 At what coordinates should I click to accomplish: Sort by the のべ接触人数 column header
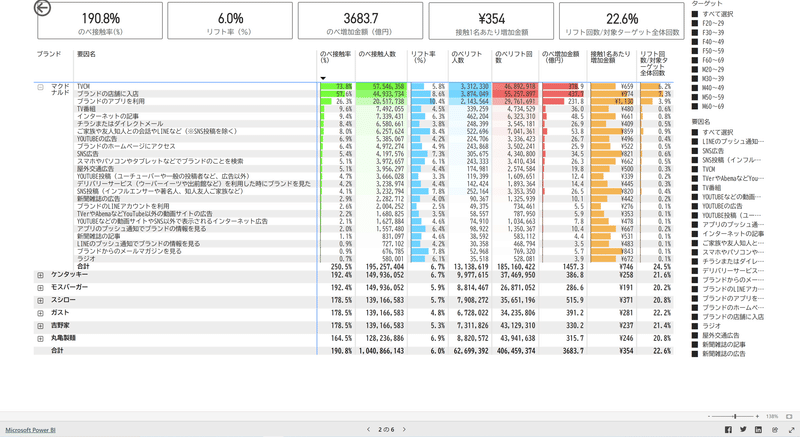[377, 54]
